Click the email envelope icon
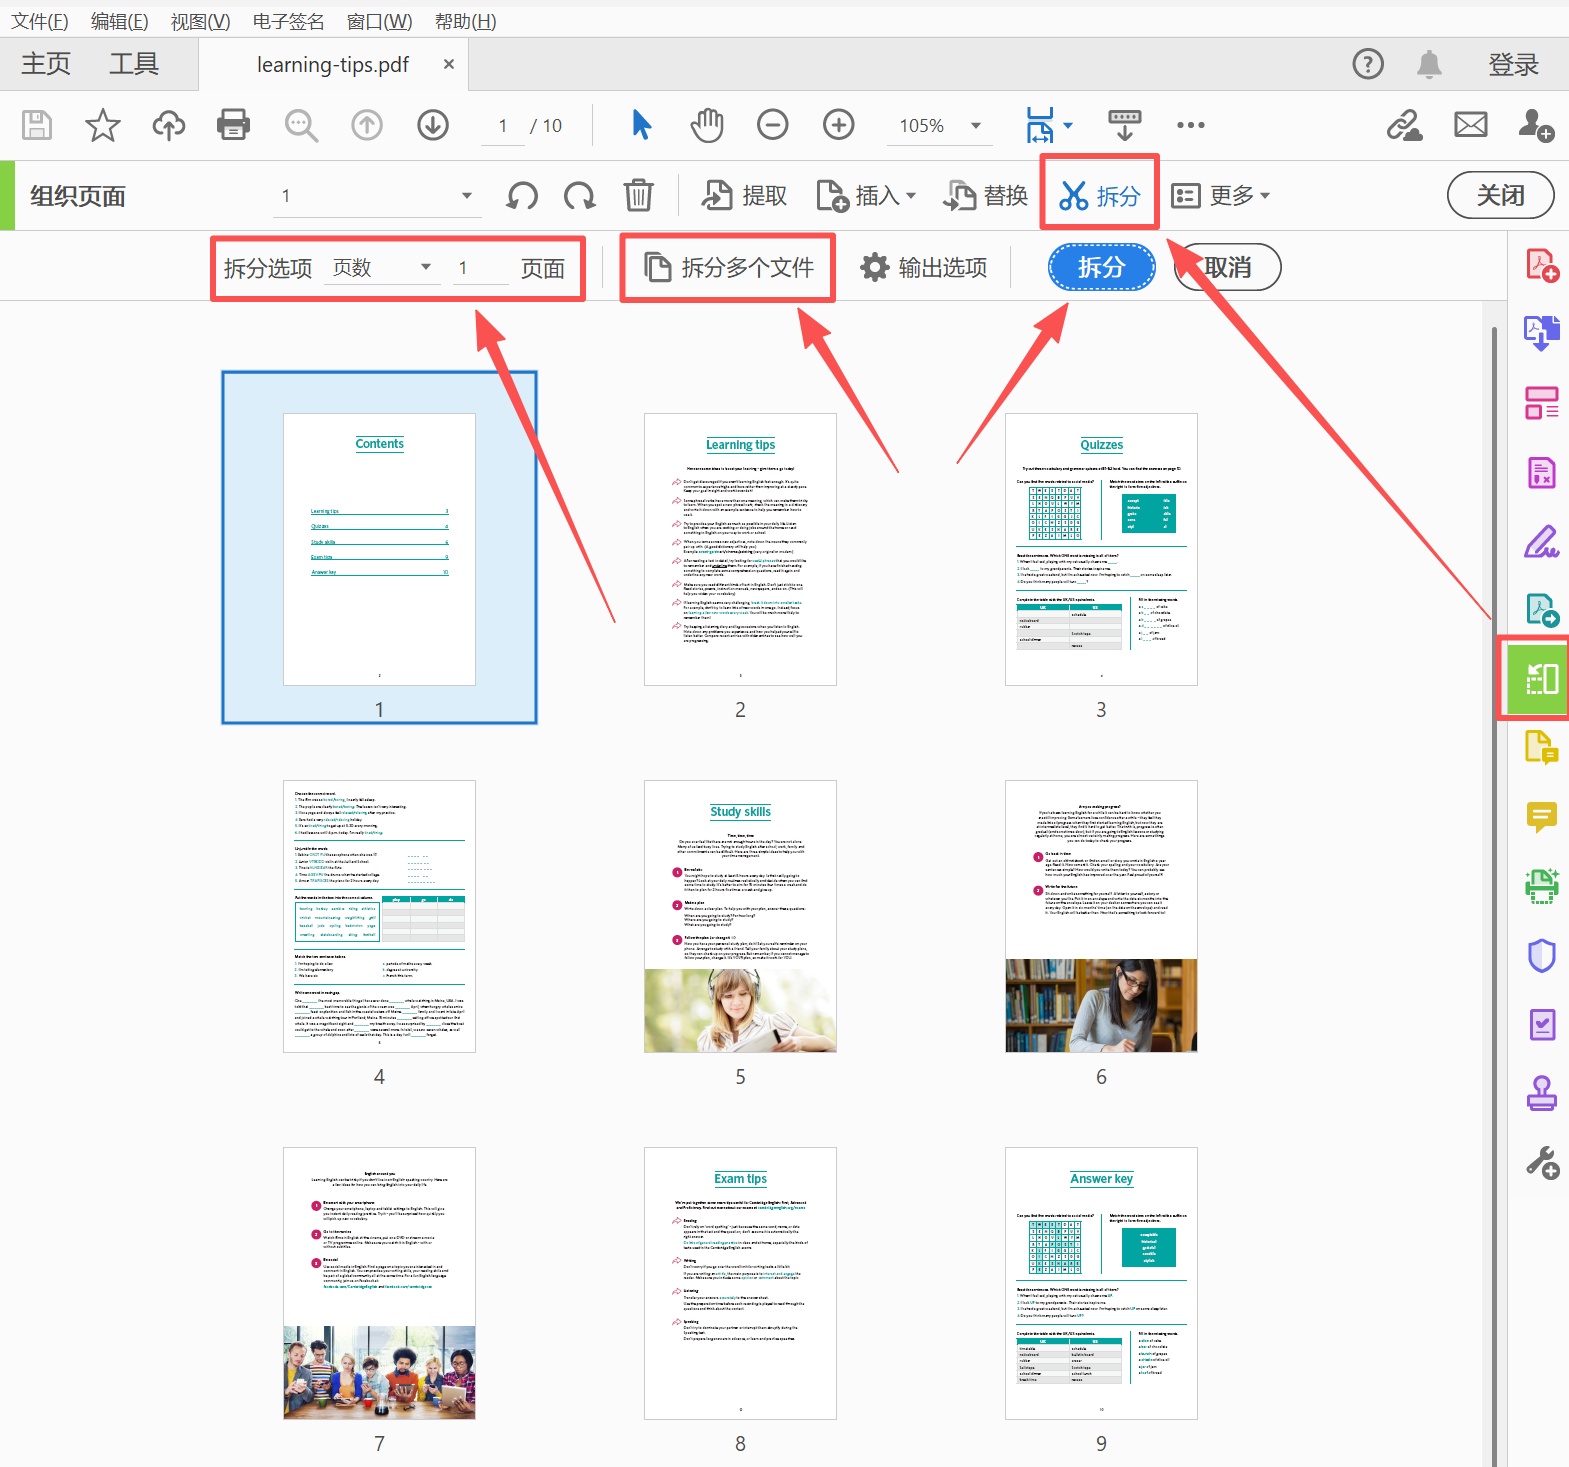This screenshot has width=1569, height=1467. pos(1470,125)
